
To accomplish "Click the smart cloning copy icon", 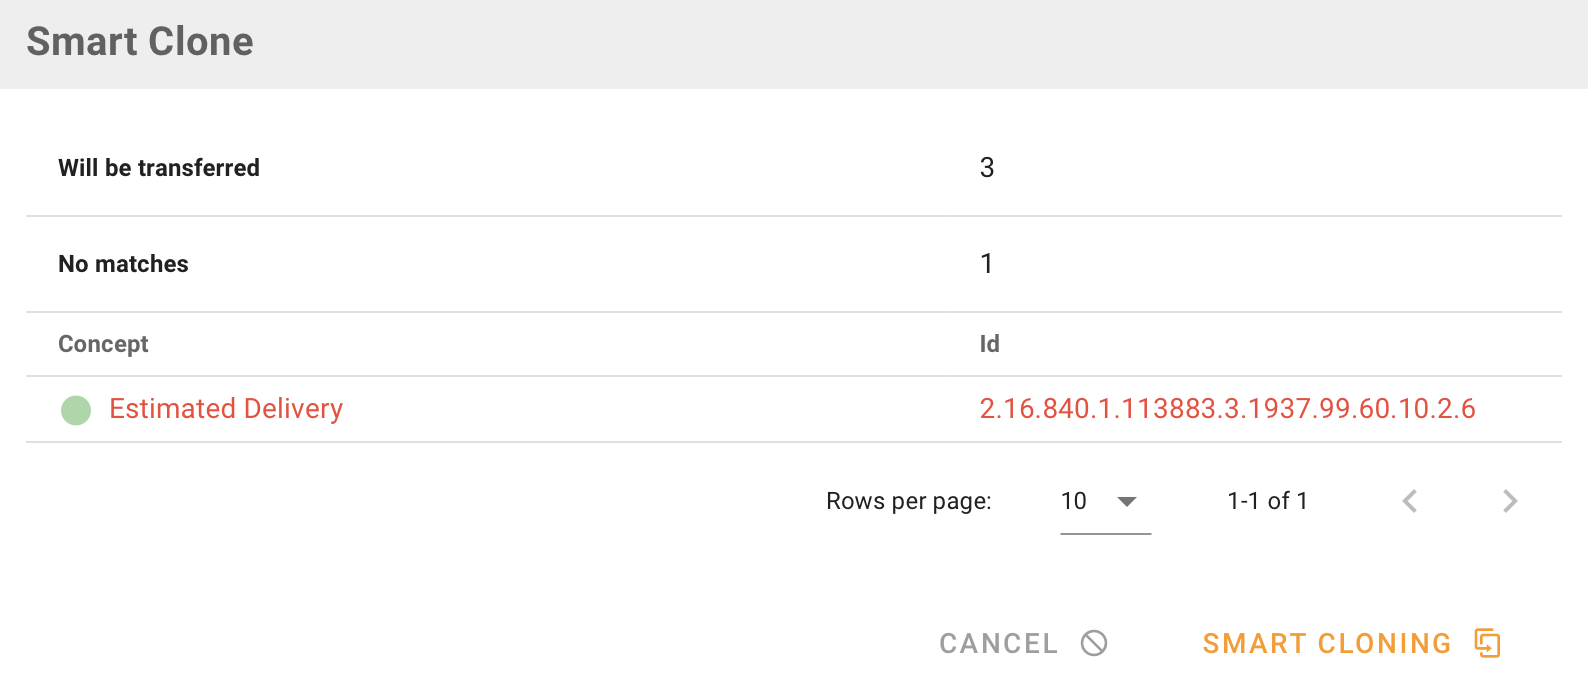I will [1488, 643].
